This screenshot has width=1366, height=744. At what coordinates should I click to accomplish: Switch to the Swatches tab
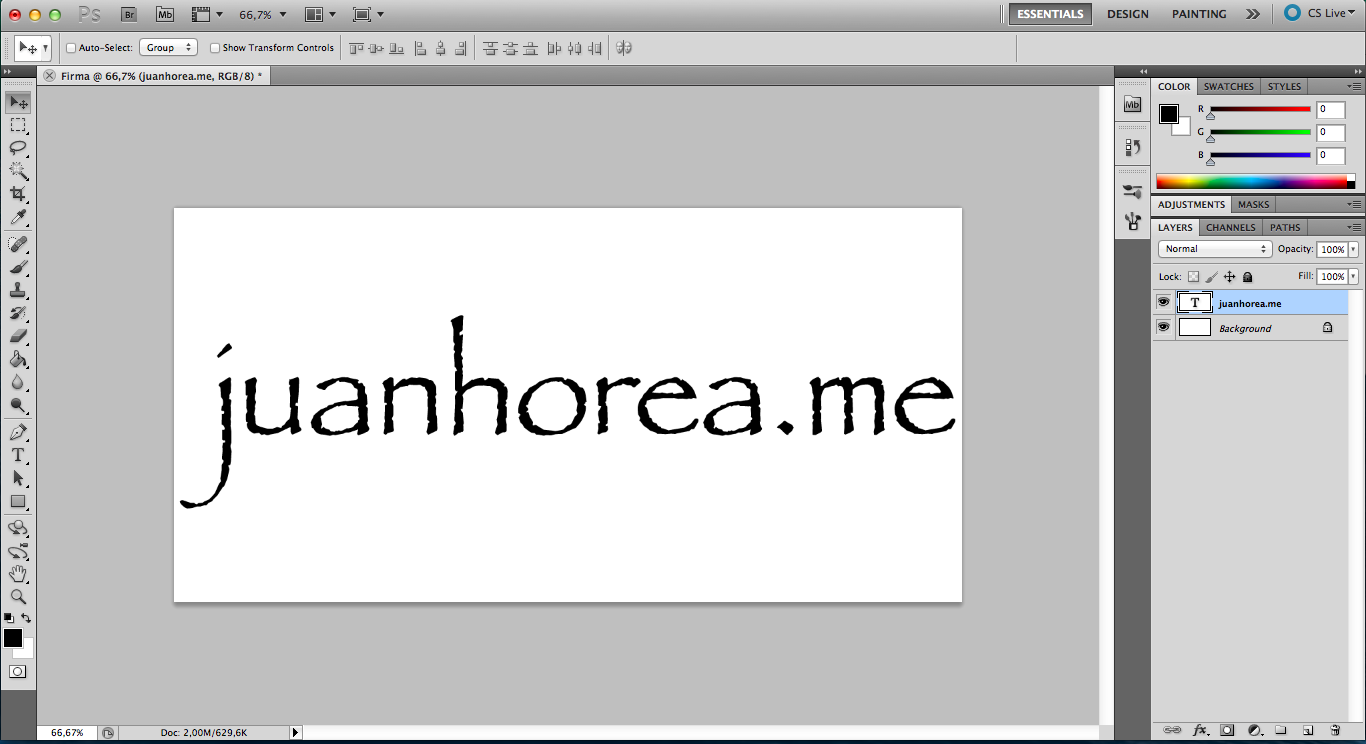(1228, 86)
